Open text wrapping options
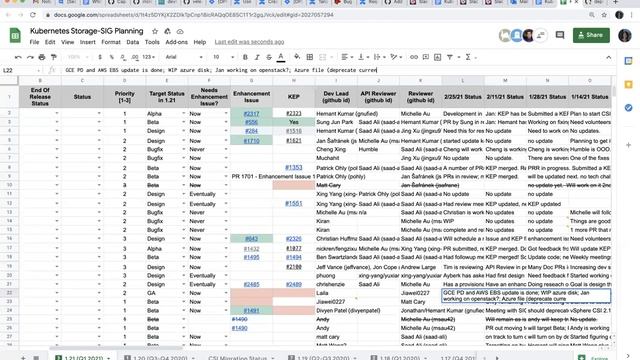 click(x=379, y=57)
